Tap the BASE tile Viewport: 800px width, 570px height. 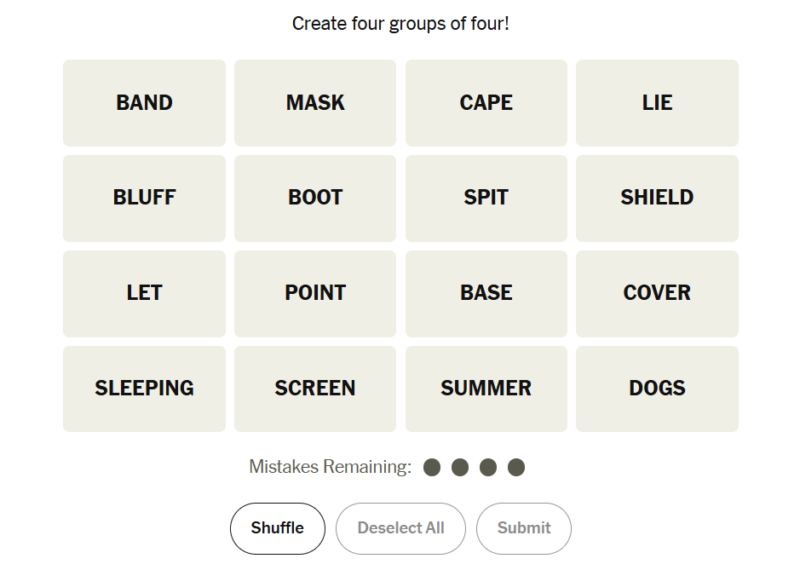(486, 293)
